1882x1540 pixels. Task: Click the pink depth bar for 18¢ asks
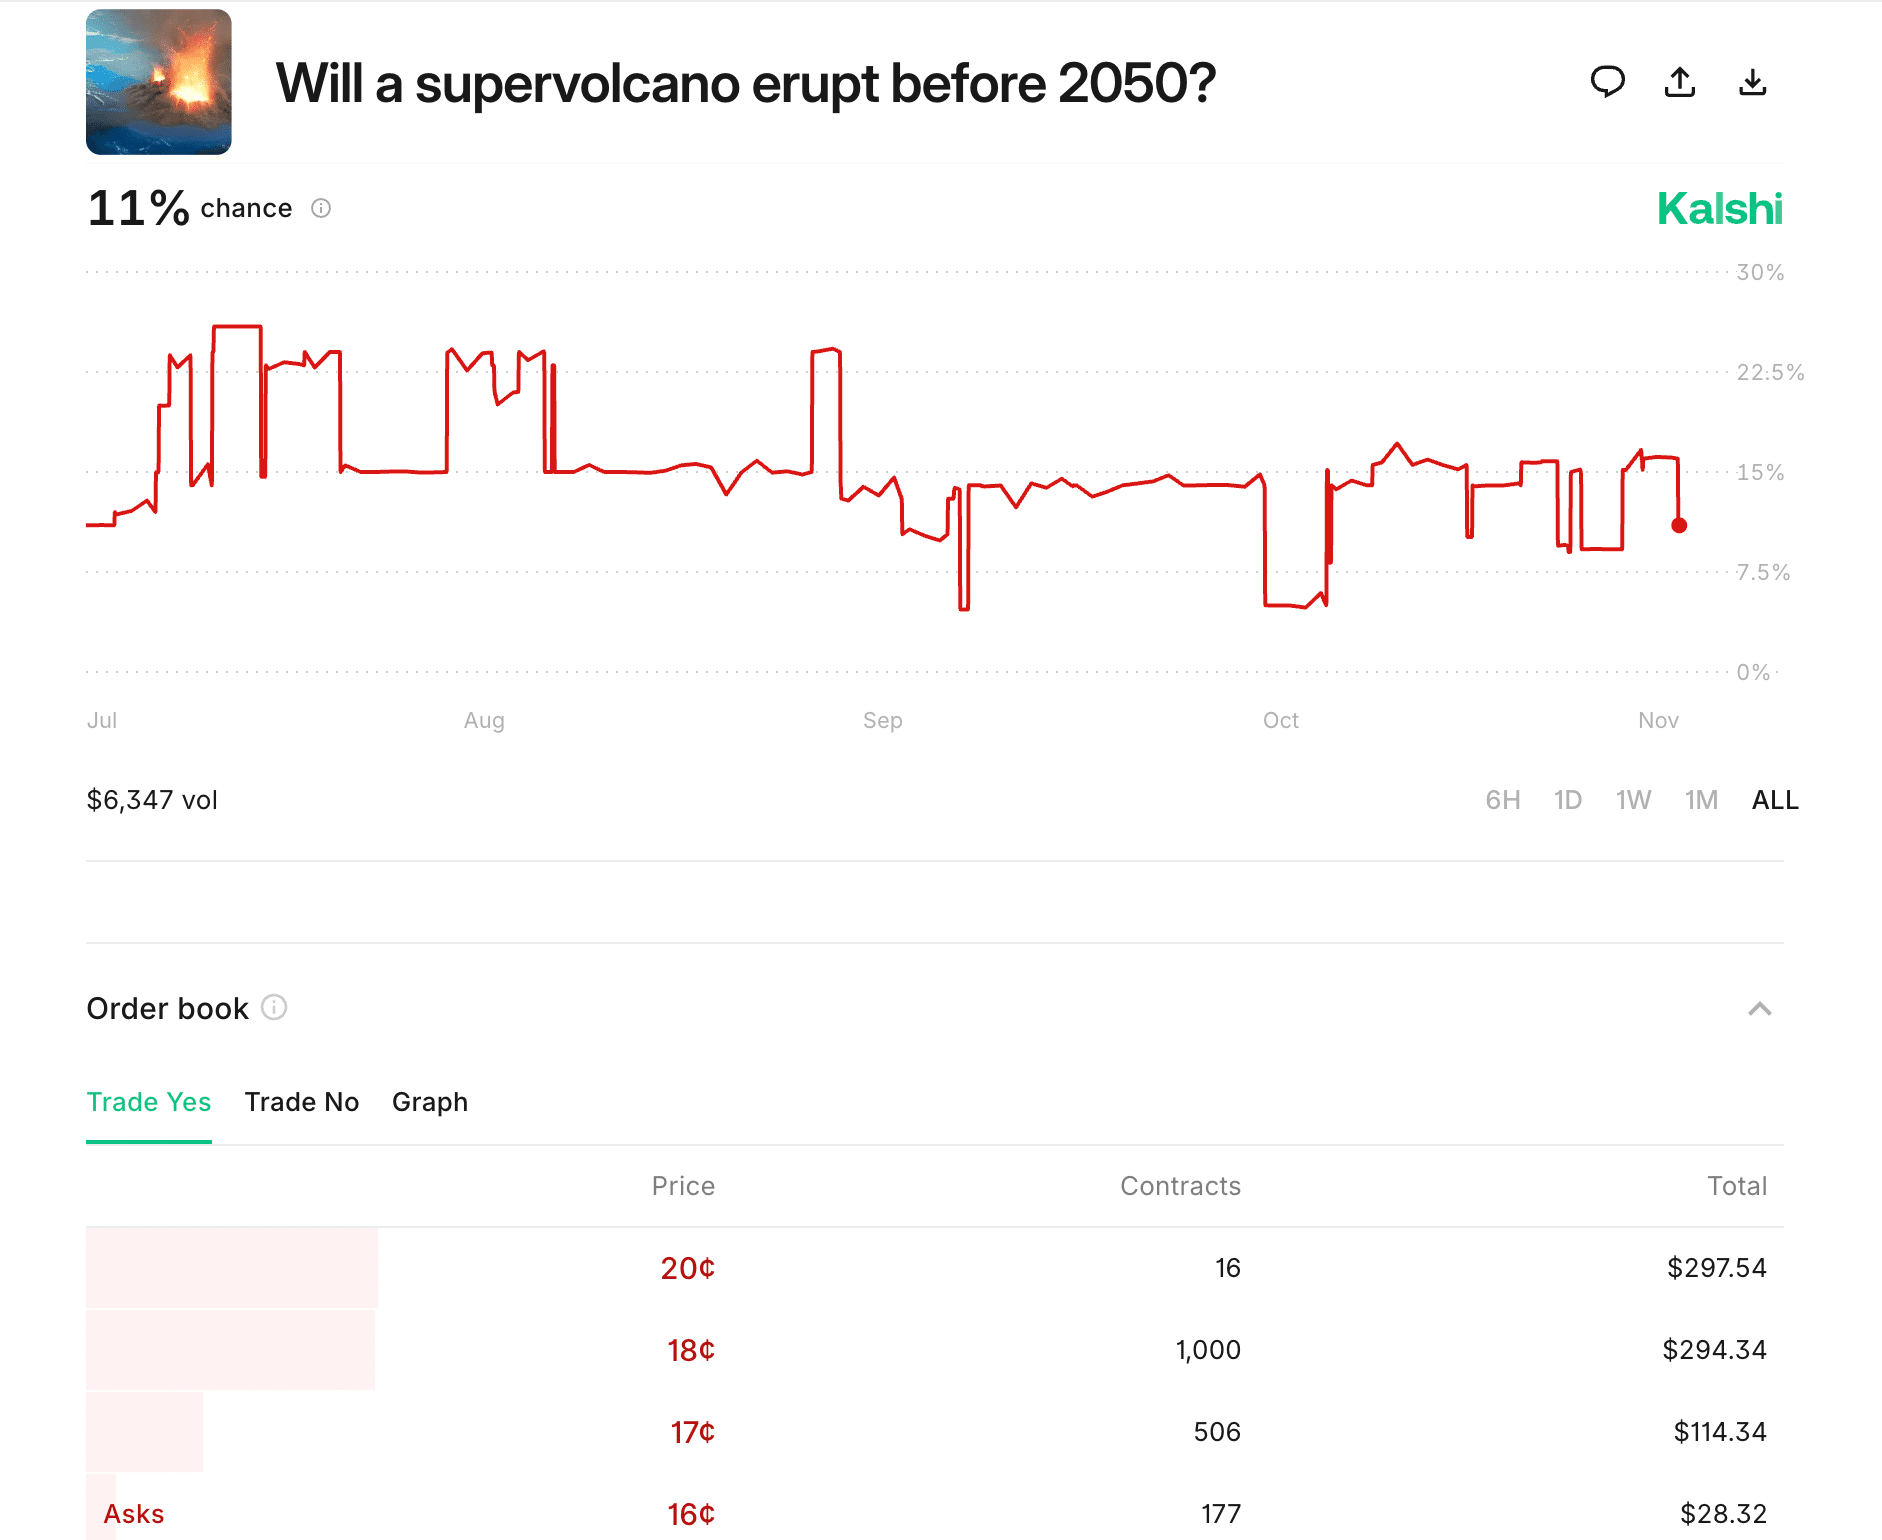click(x=230, y=1350)
